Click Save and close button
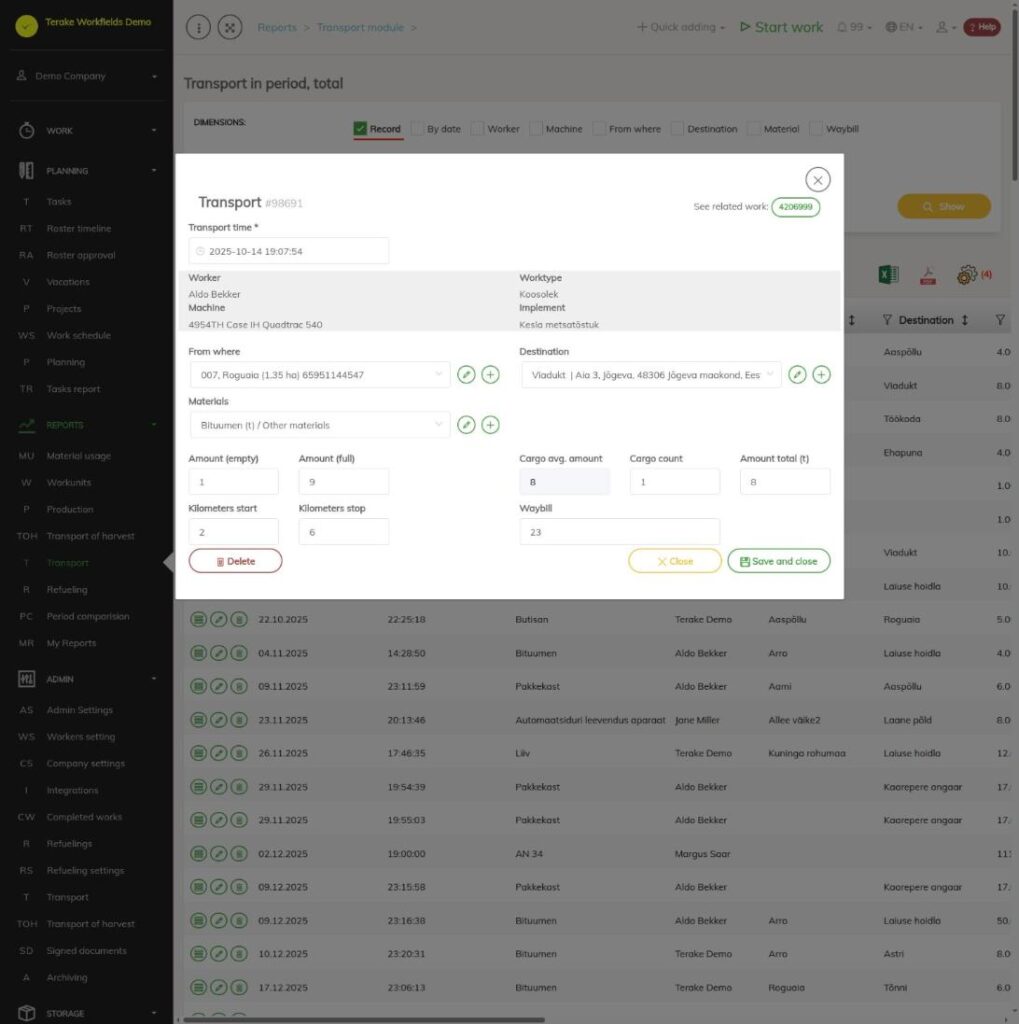This screenshot has height=1024, width=1019. 779,561
